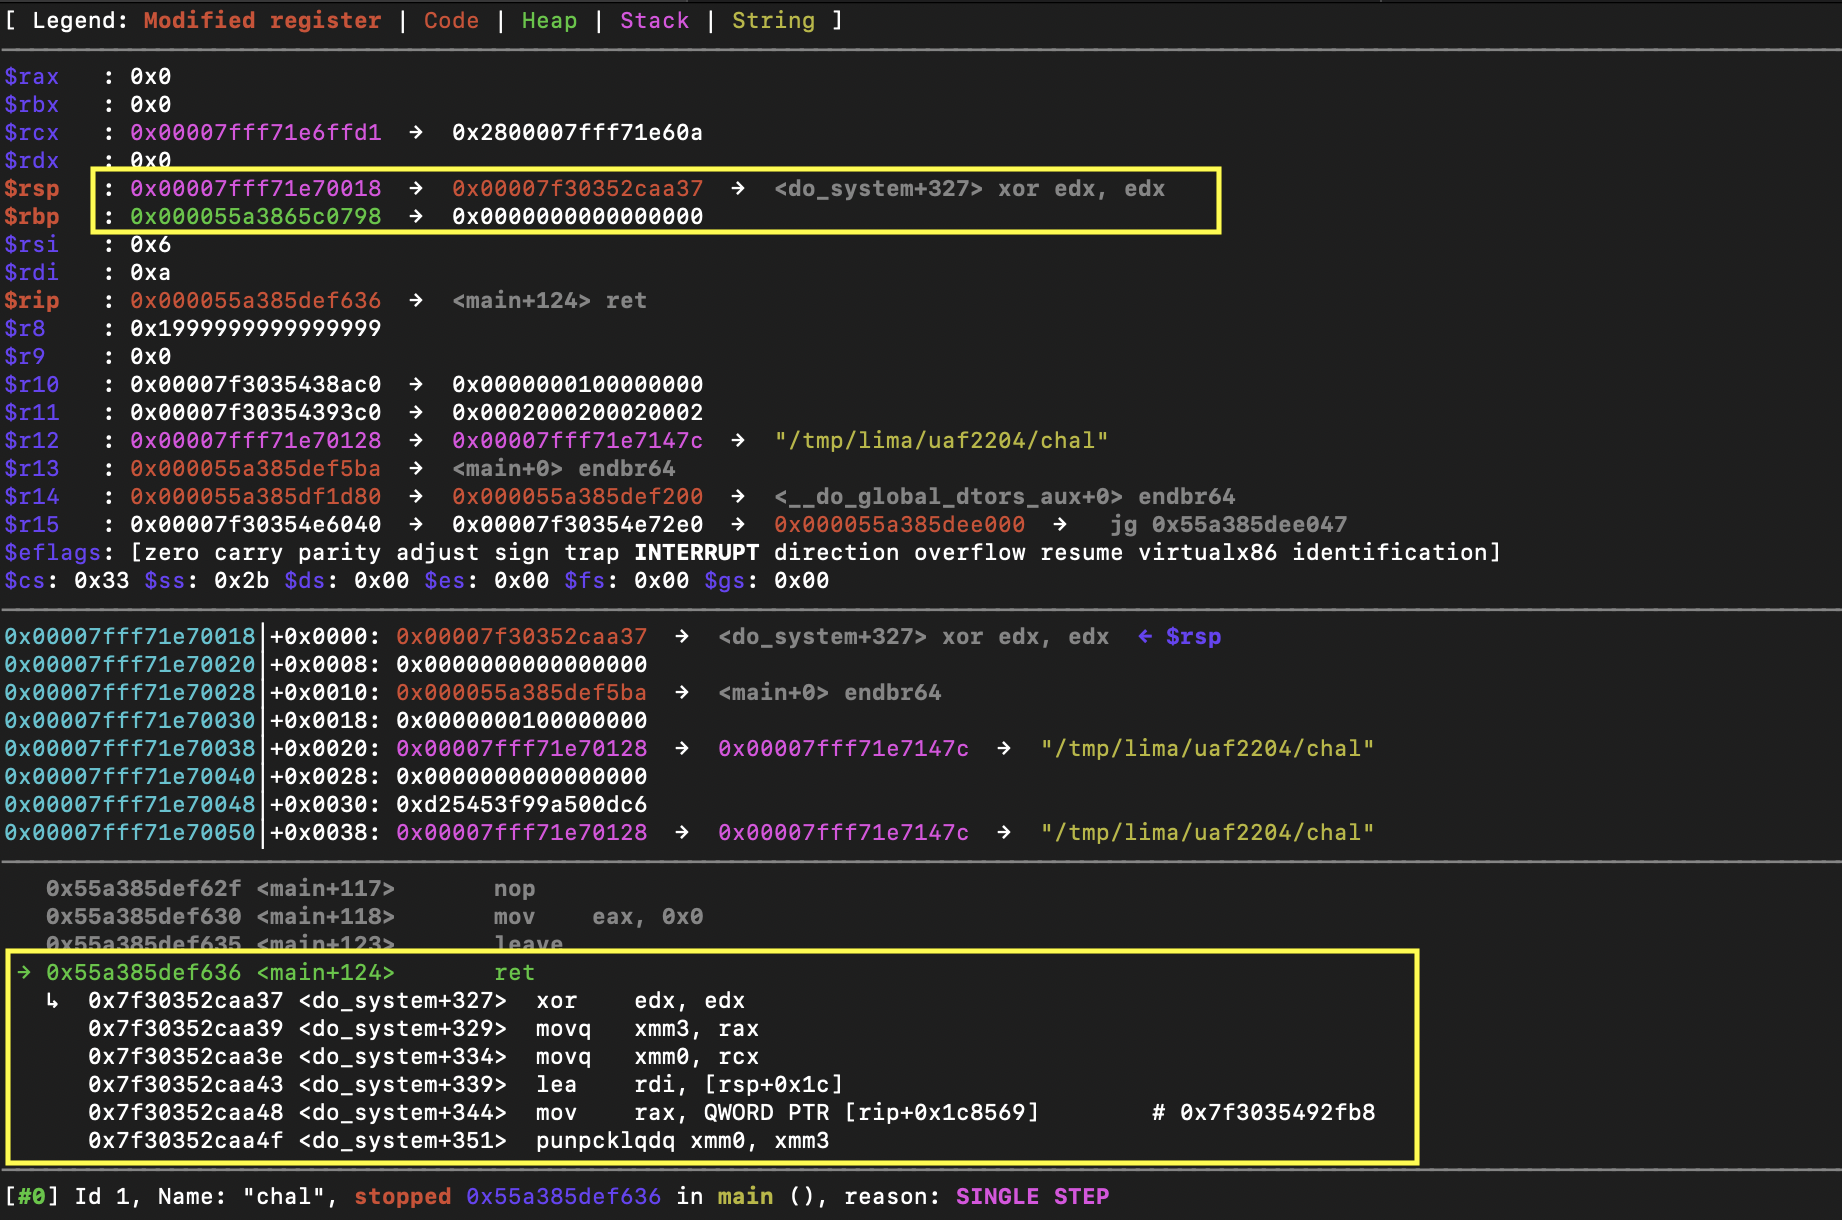Click the $rsi register label
The width and height of the screenshot is (1842, 1220).
pyautogui.click(x=31, y=245)
